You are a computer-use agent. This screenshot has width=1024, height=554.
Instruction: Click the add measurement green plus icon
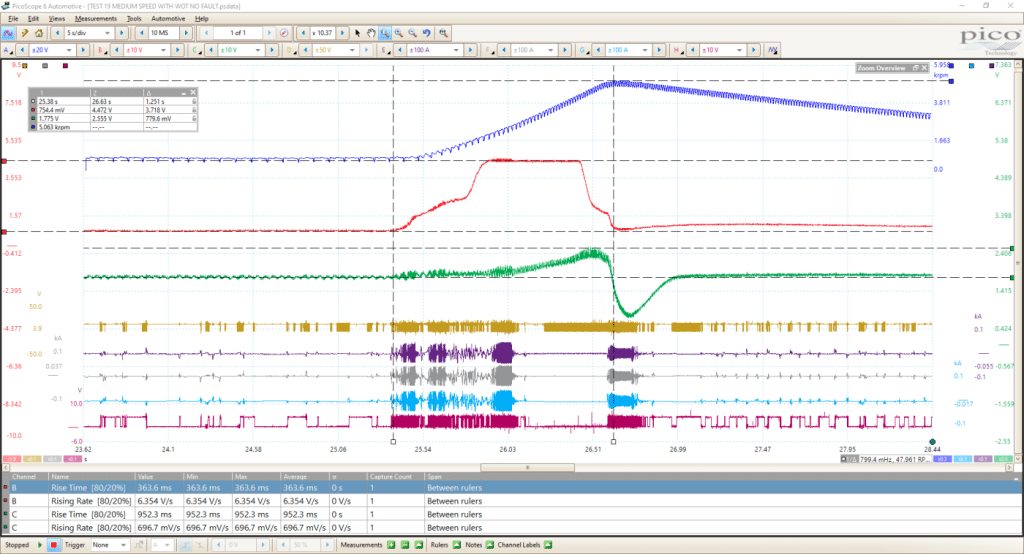(391, 545)
